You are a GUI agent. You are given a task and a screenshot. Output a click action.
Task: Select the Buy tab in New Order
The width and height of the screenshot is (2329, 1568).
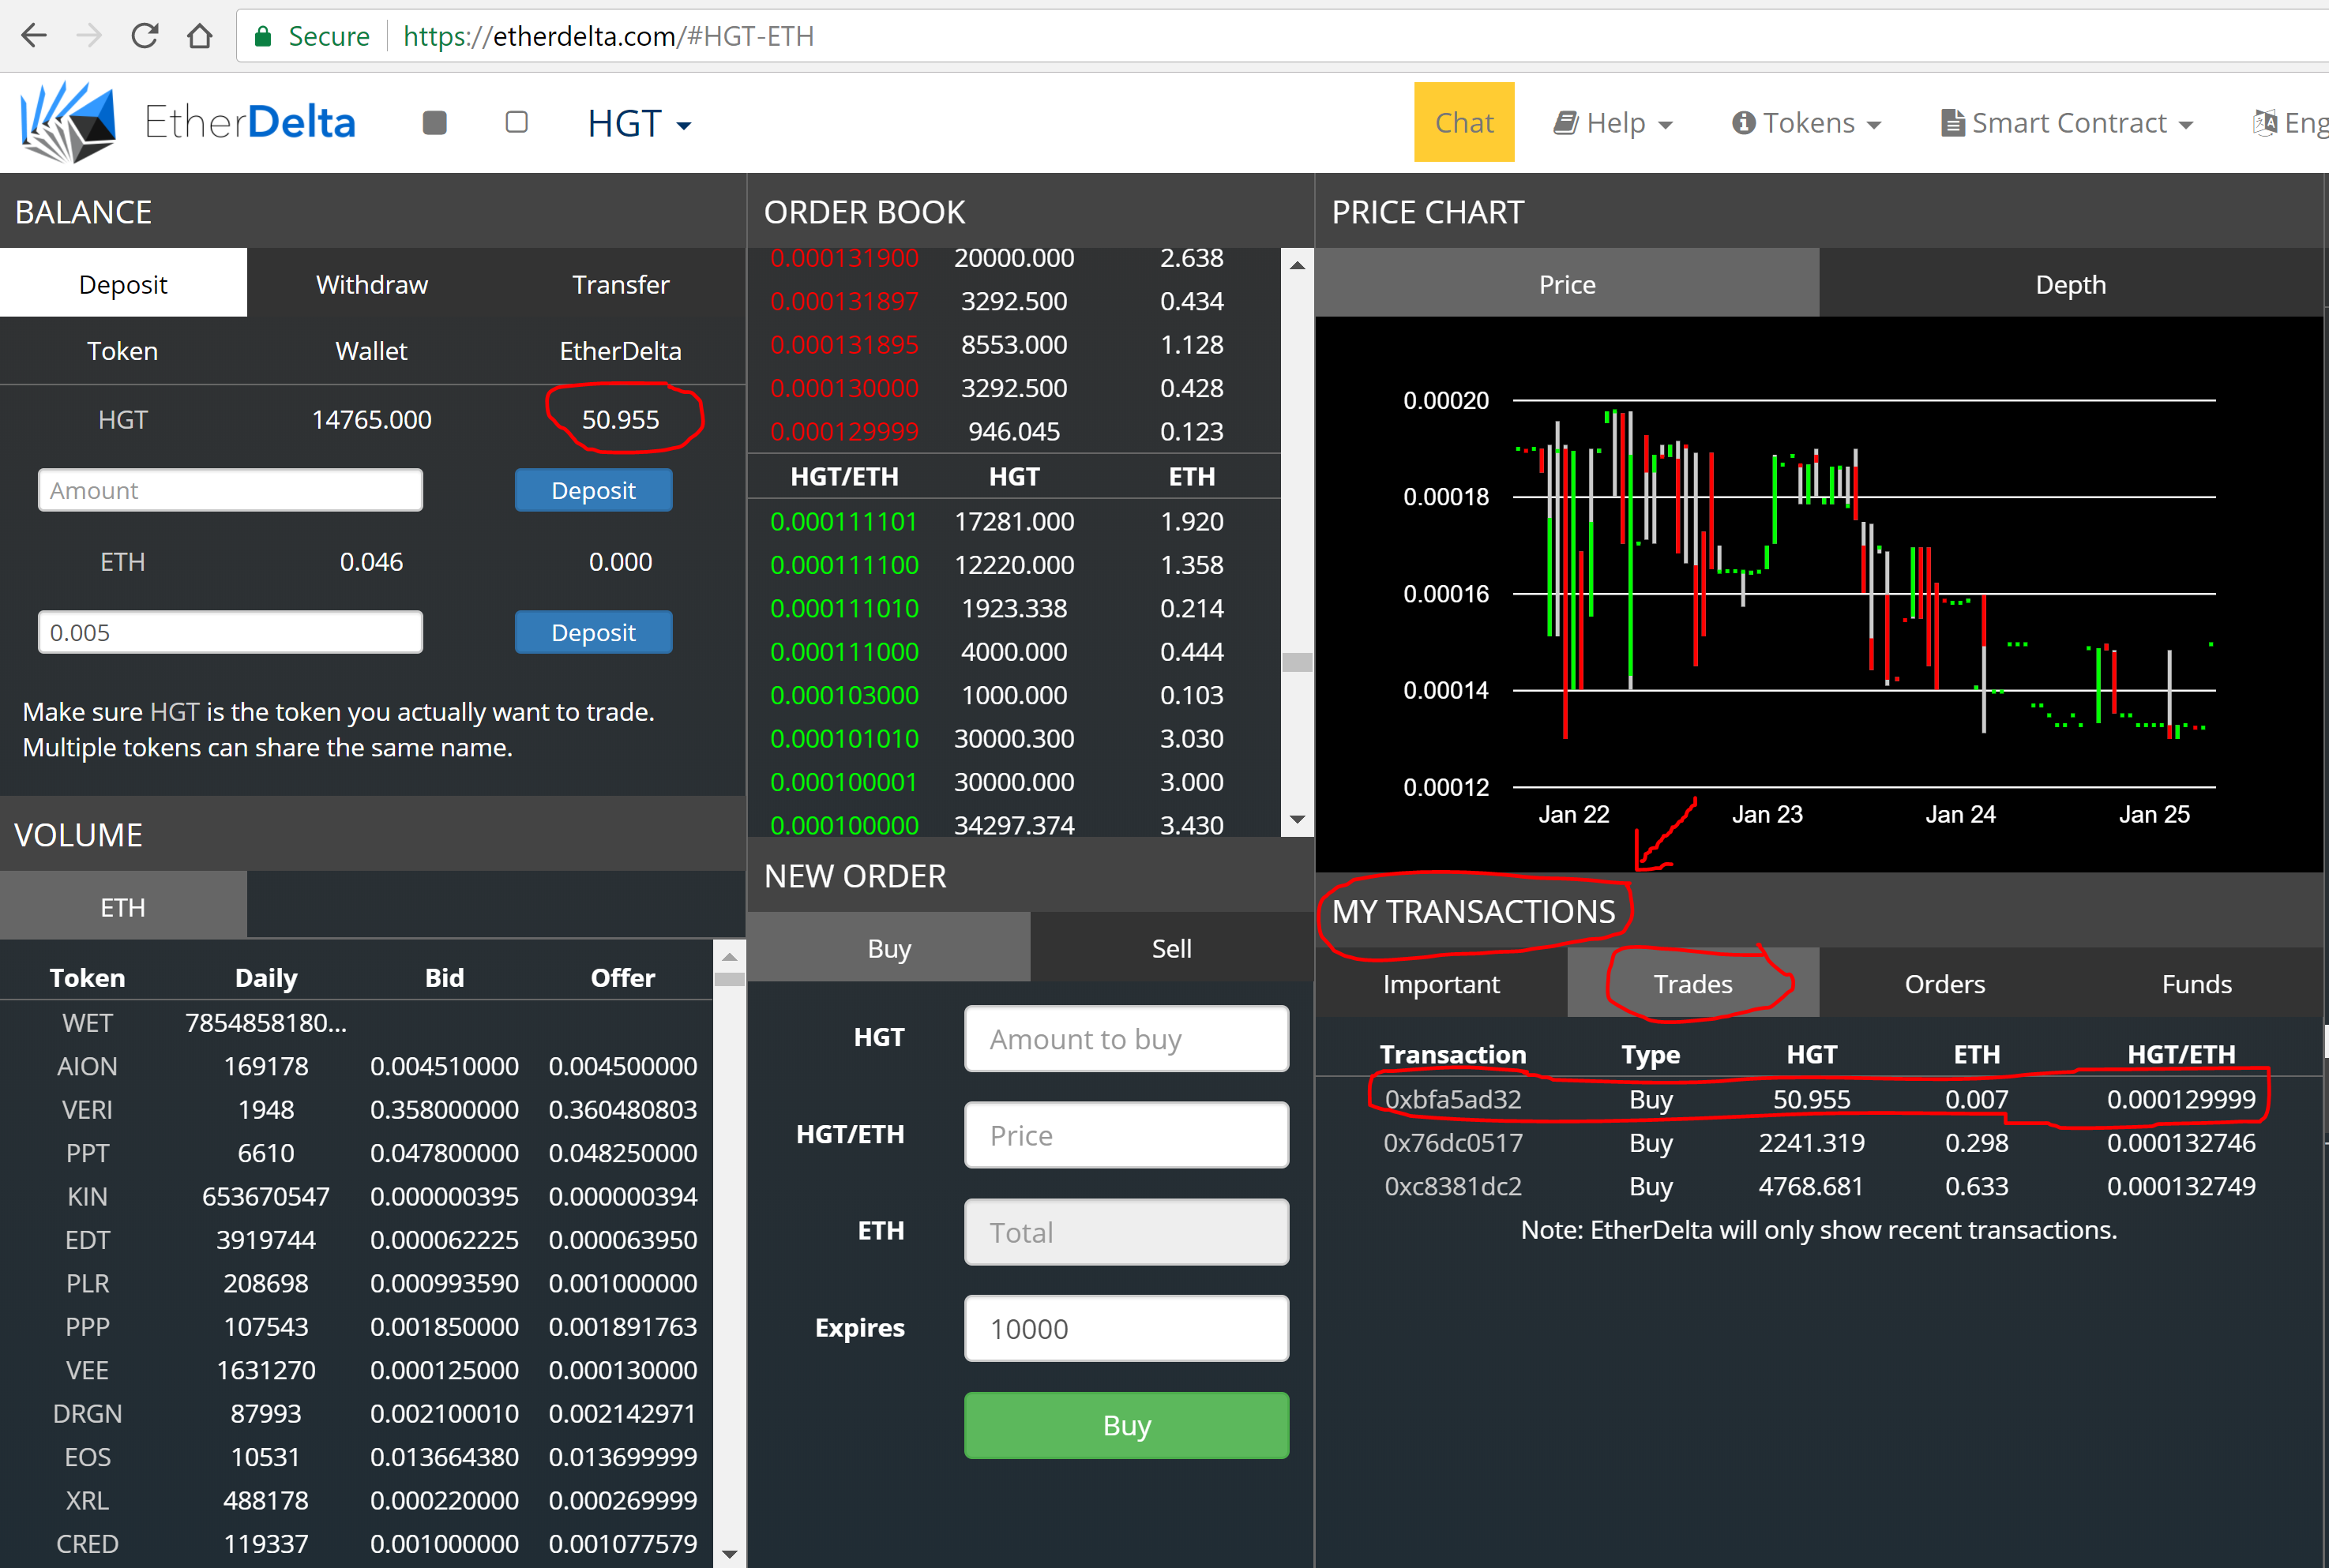889,948
